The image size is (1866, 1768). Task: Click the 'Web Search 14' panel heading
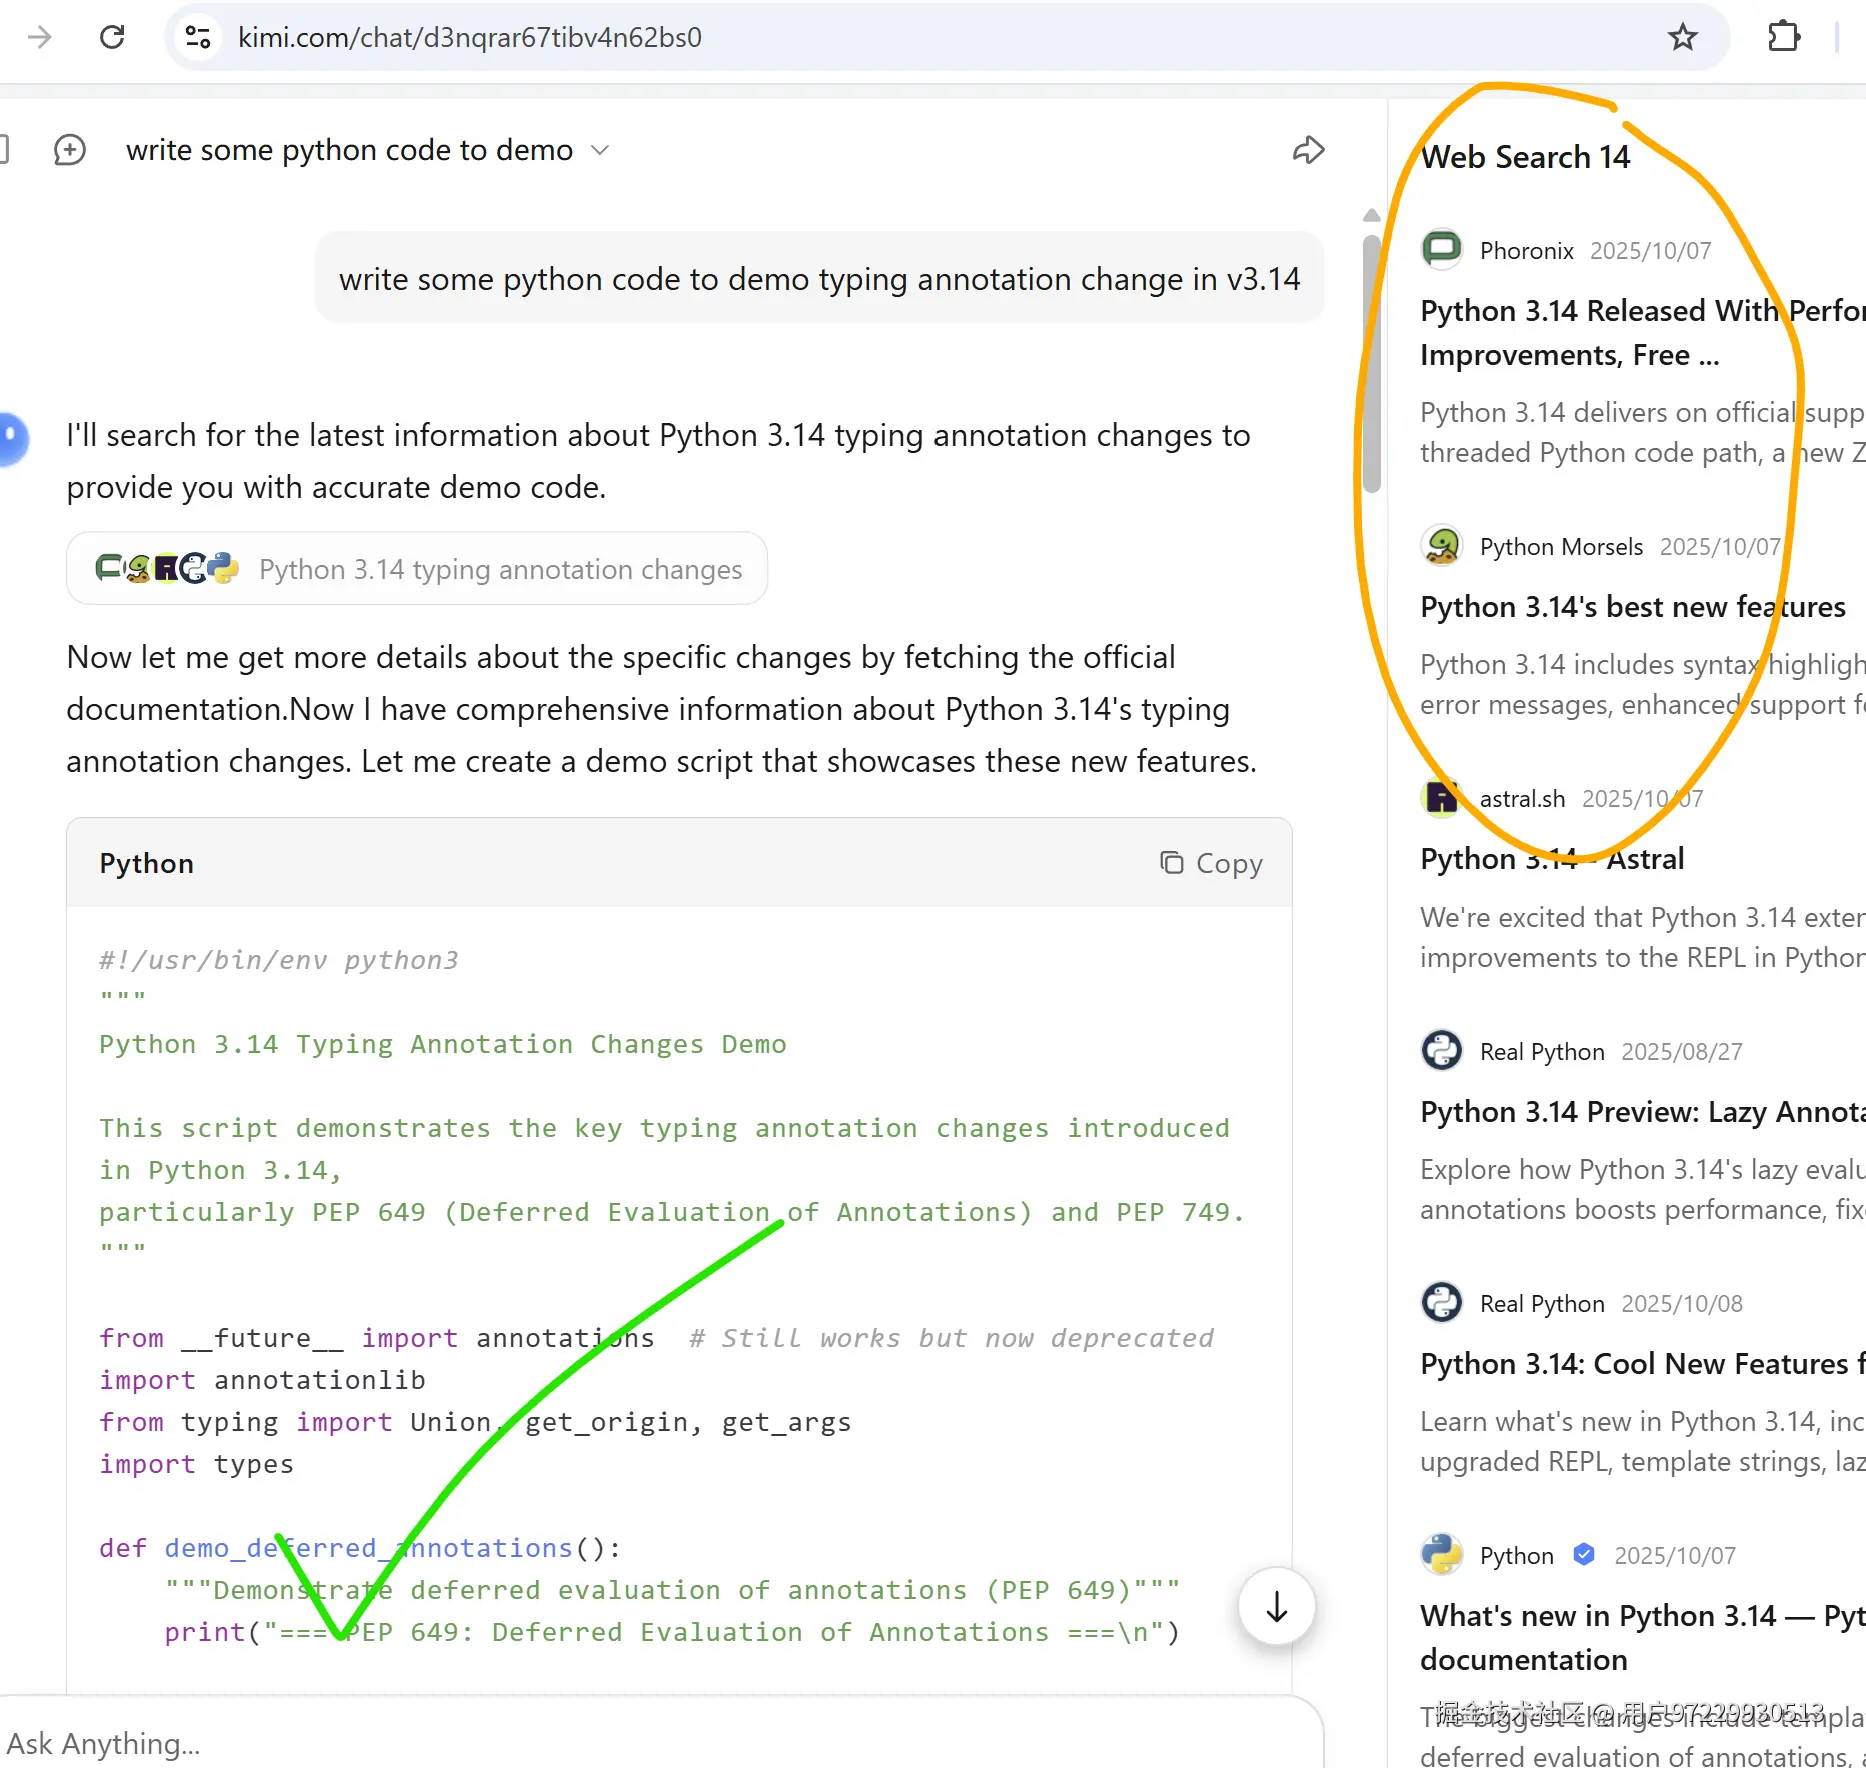click(x=1525, y=157)
